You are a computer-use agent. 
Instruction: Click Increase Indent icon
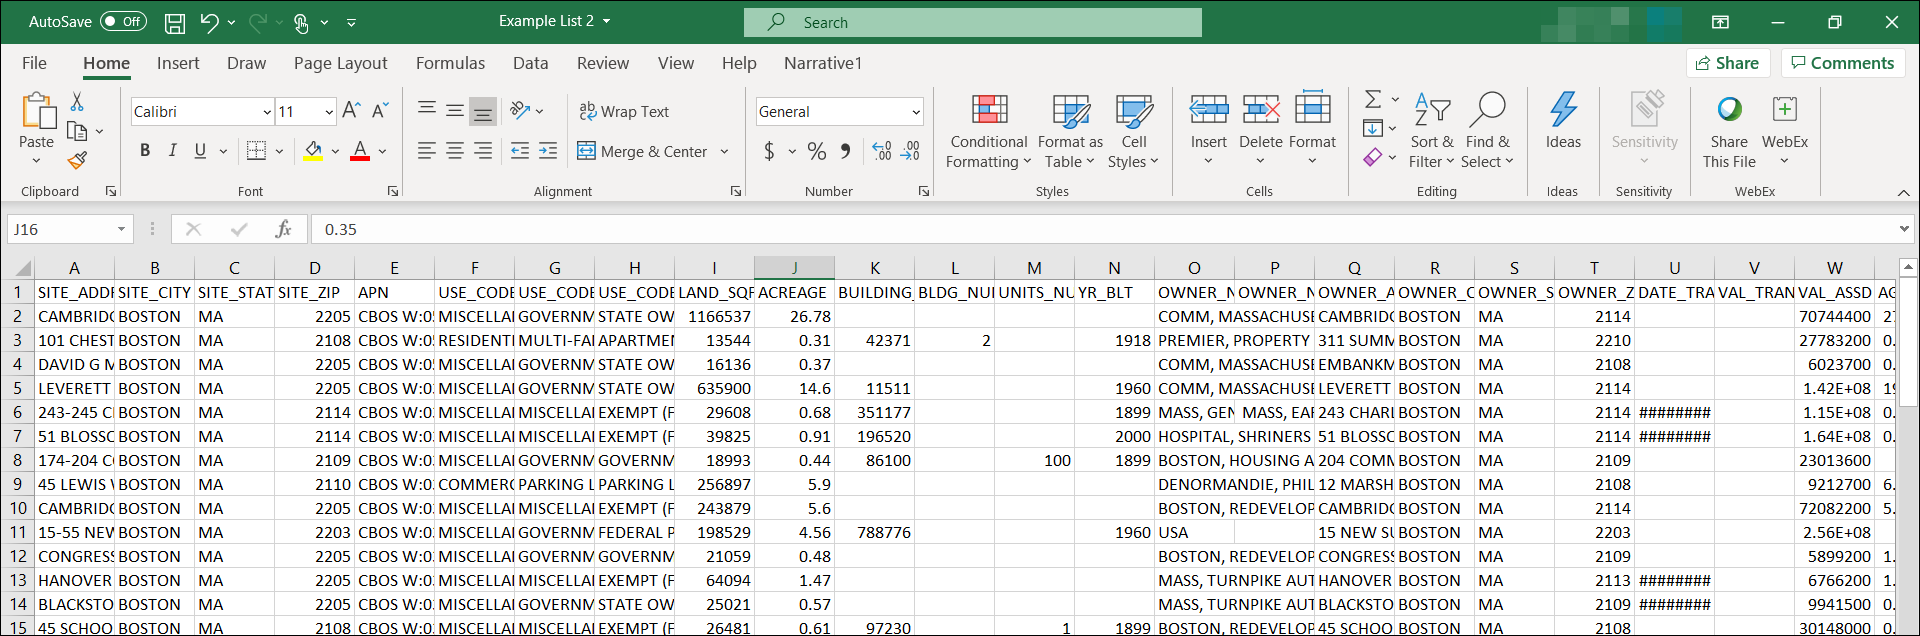(548, 151)
